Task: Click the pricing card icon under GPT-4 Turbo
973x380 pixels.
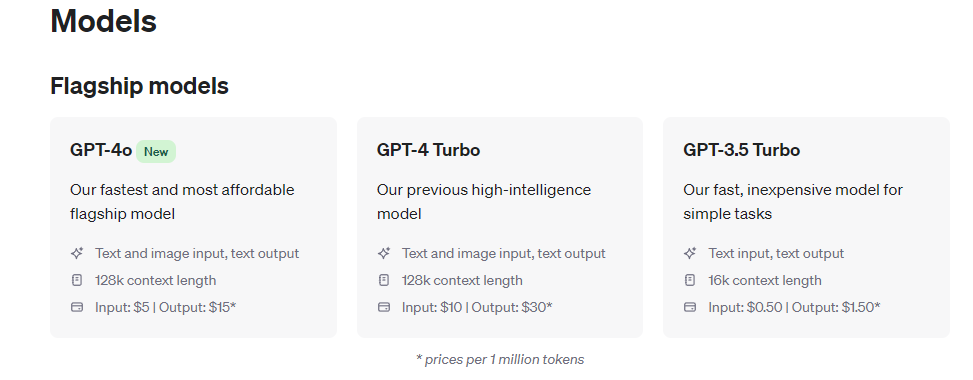Action: [383, 307]
